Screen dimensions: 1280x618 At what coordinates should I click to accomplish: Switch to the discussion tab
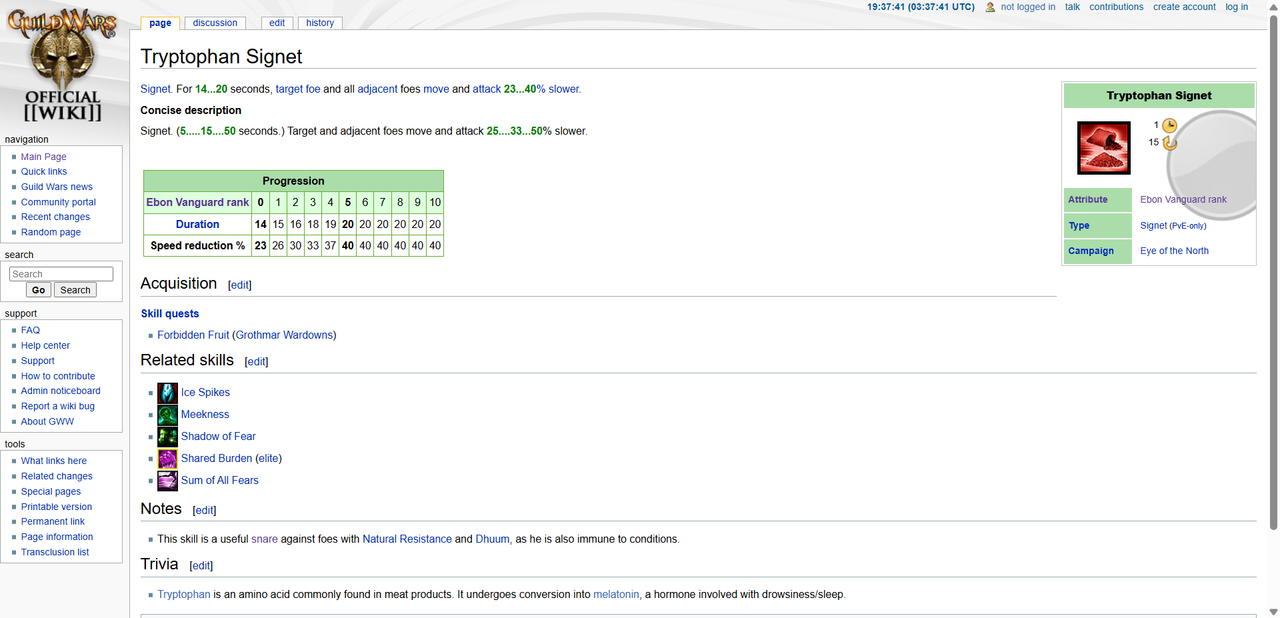point(215,23)
